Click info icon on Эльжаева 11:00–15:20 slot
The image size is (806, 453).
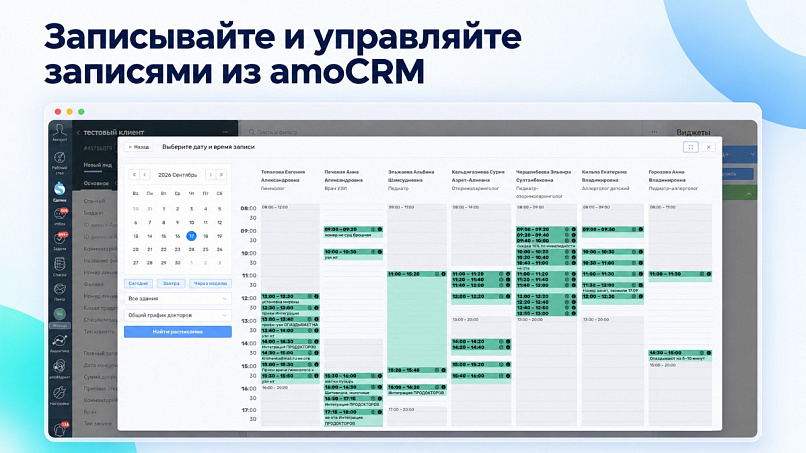point(443,274)
